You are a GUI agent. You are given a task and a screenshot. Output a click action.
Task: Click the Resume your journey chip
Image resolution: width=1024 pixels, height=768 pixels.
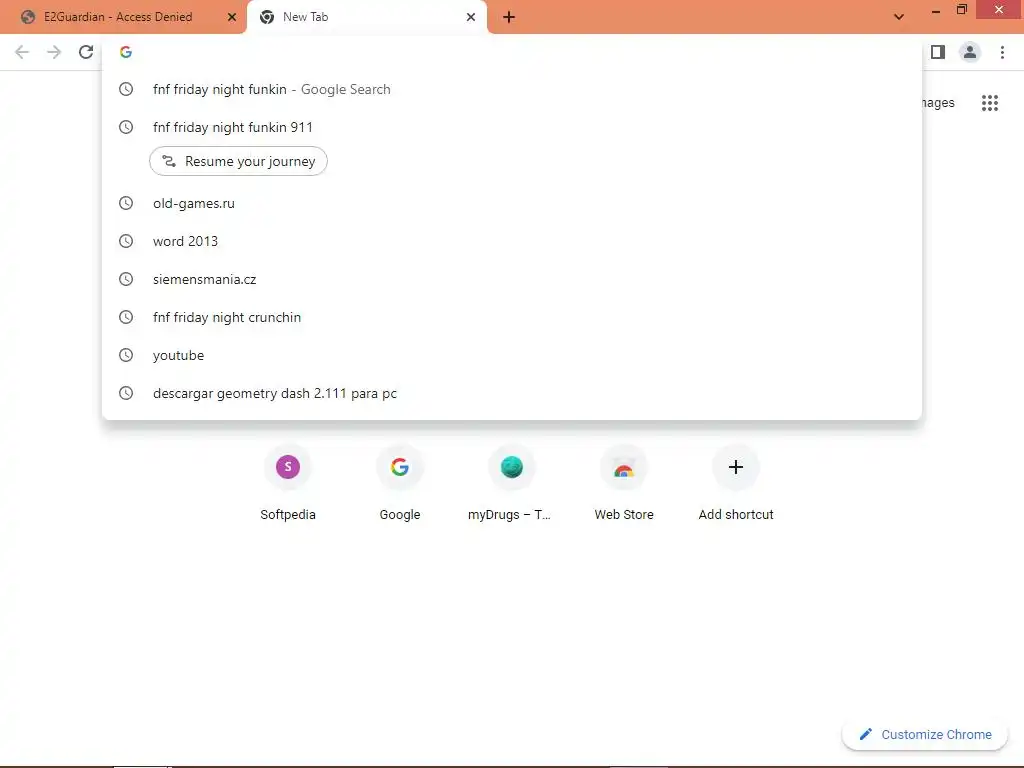click(x=238, y=161)
